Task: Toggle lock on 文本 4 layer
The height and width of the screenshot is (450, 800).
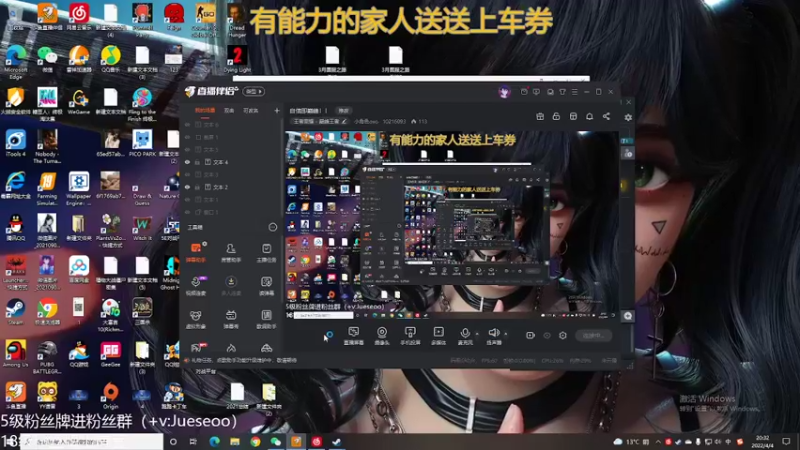Action: (x=197, y=162)
